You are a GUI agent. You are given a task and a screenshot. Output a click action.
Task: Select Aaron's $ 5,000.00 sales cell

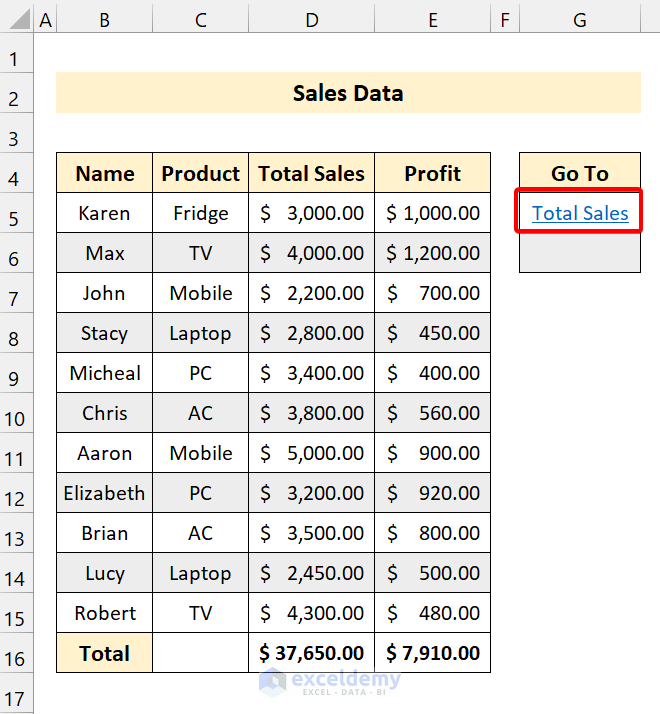tap(312, 453)
